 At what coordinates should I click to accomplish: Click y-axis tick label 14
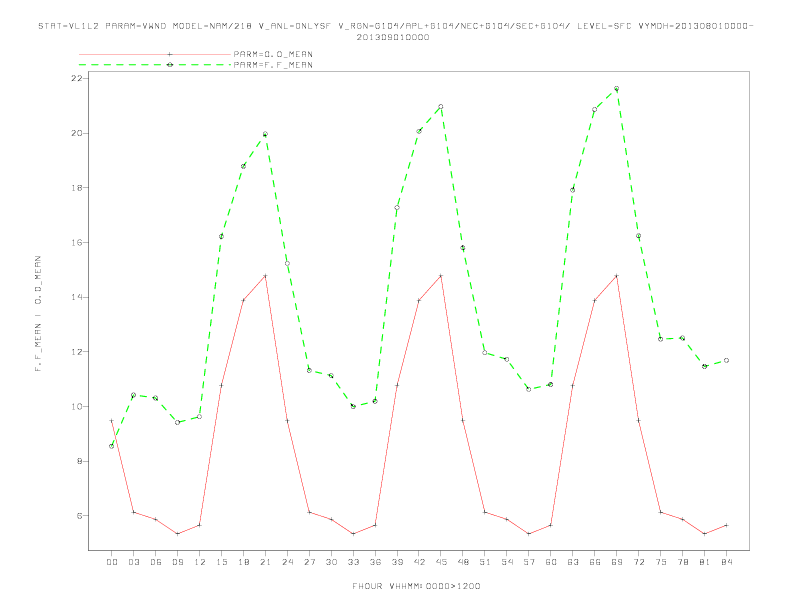pos(77,297)
